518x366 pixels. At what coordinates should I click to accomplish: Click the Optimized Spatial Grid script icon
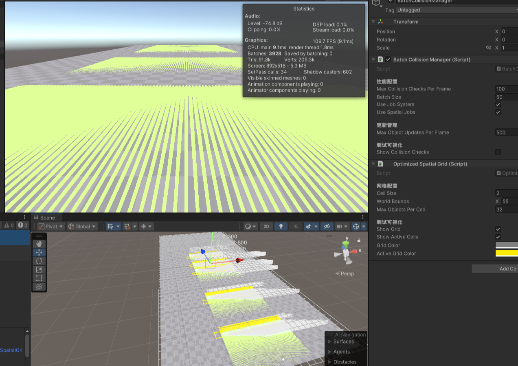(x=380, y=164)
